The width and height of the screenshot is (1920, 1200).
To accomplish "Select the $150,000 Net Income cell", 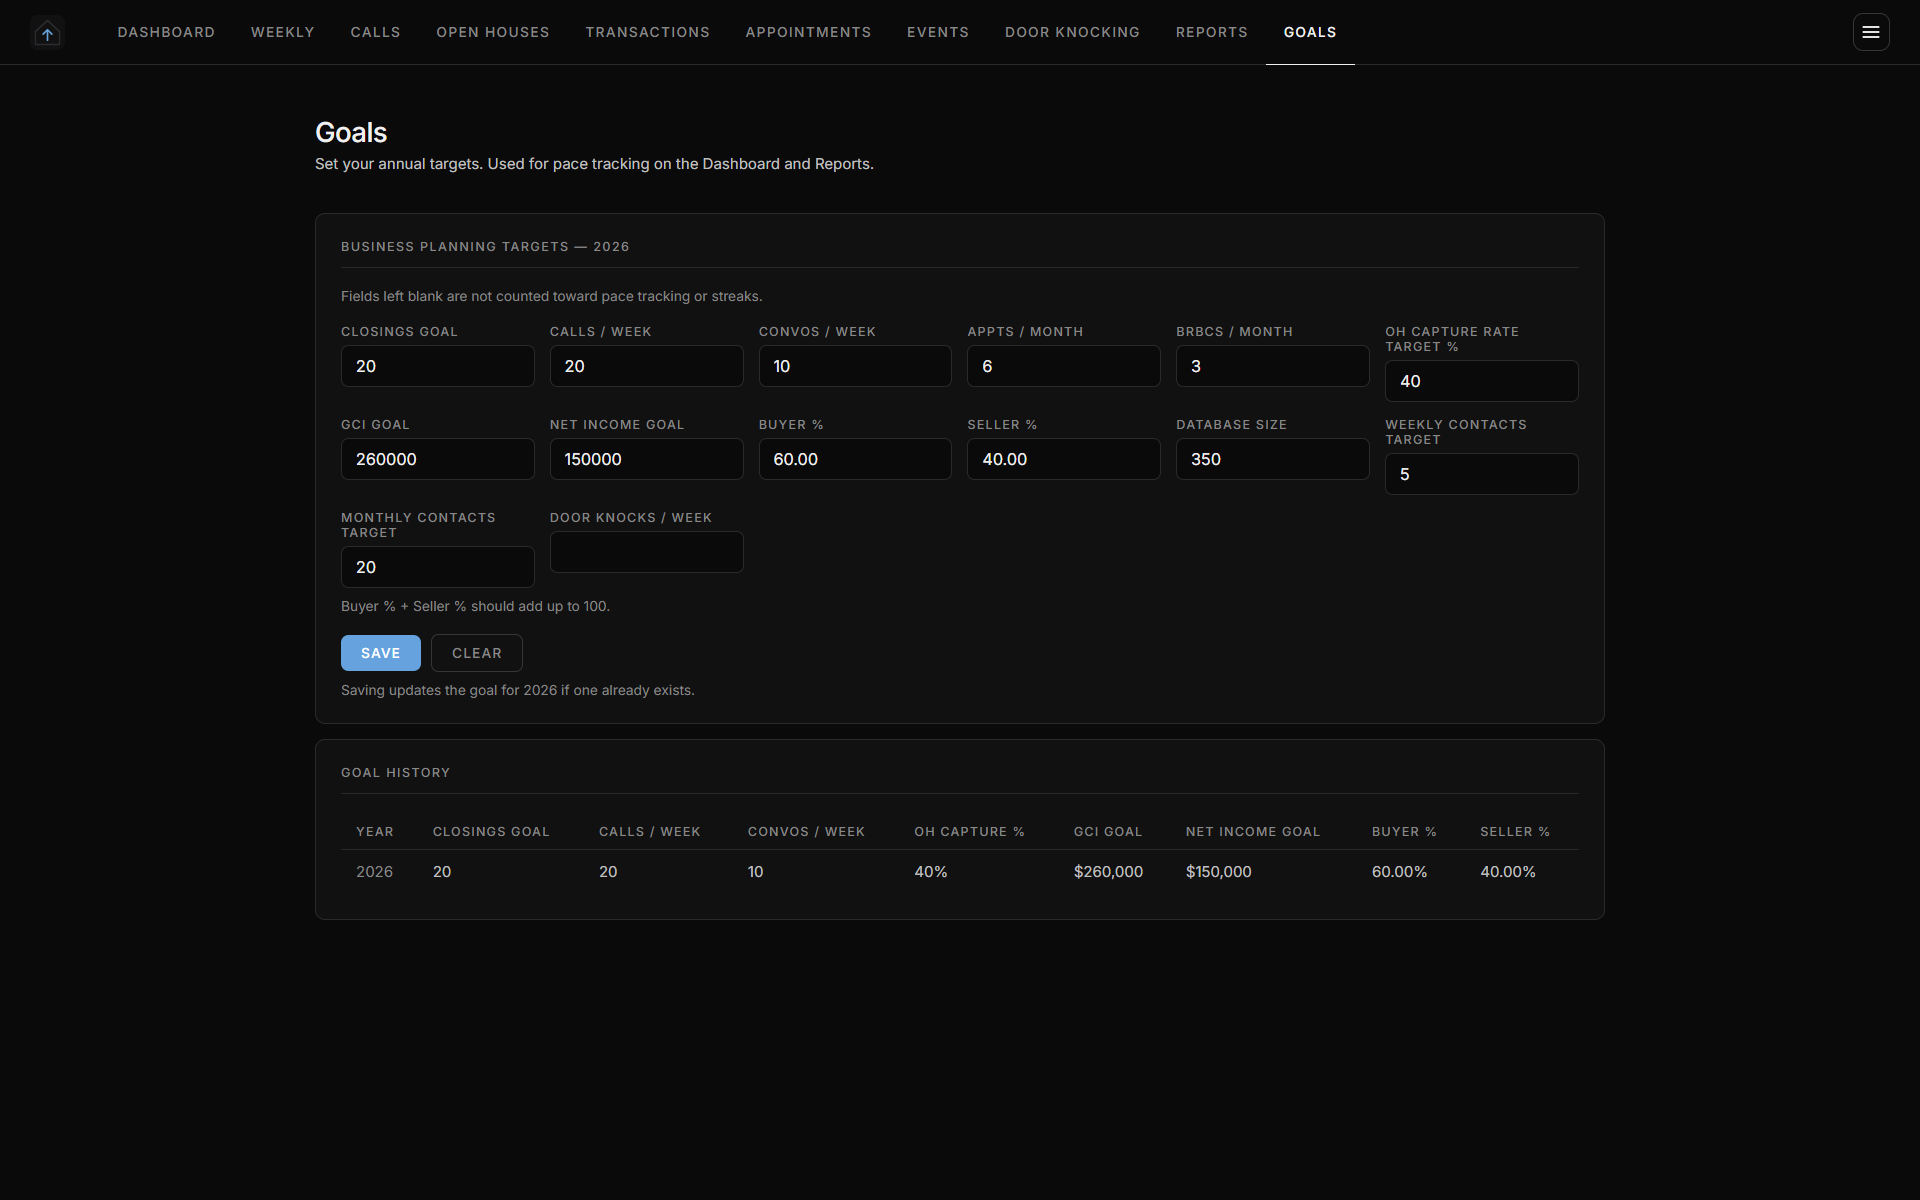I will point(1218,872).
